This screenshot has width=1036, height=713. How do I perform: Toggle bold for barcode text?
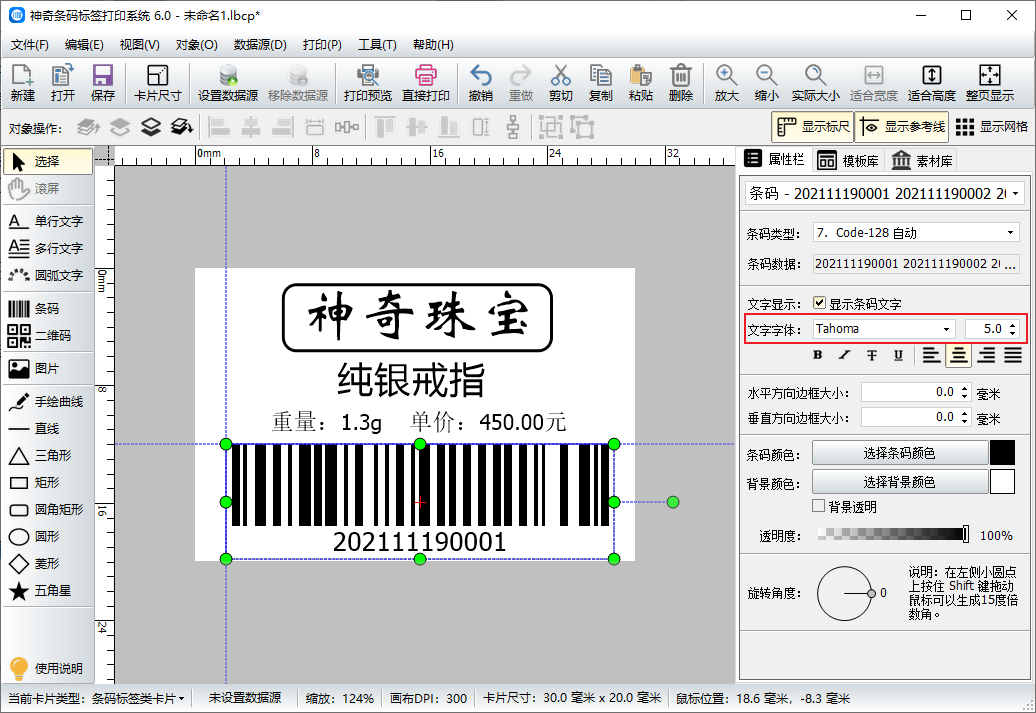point(818,355)
